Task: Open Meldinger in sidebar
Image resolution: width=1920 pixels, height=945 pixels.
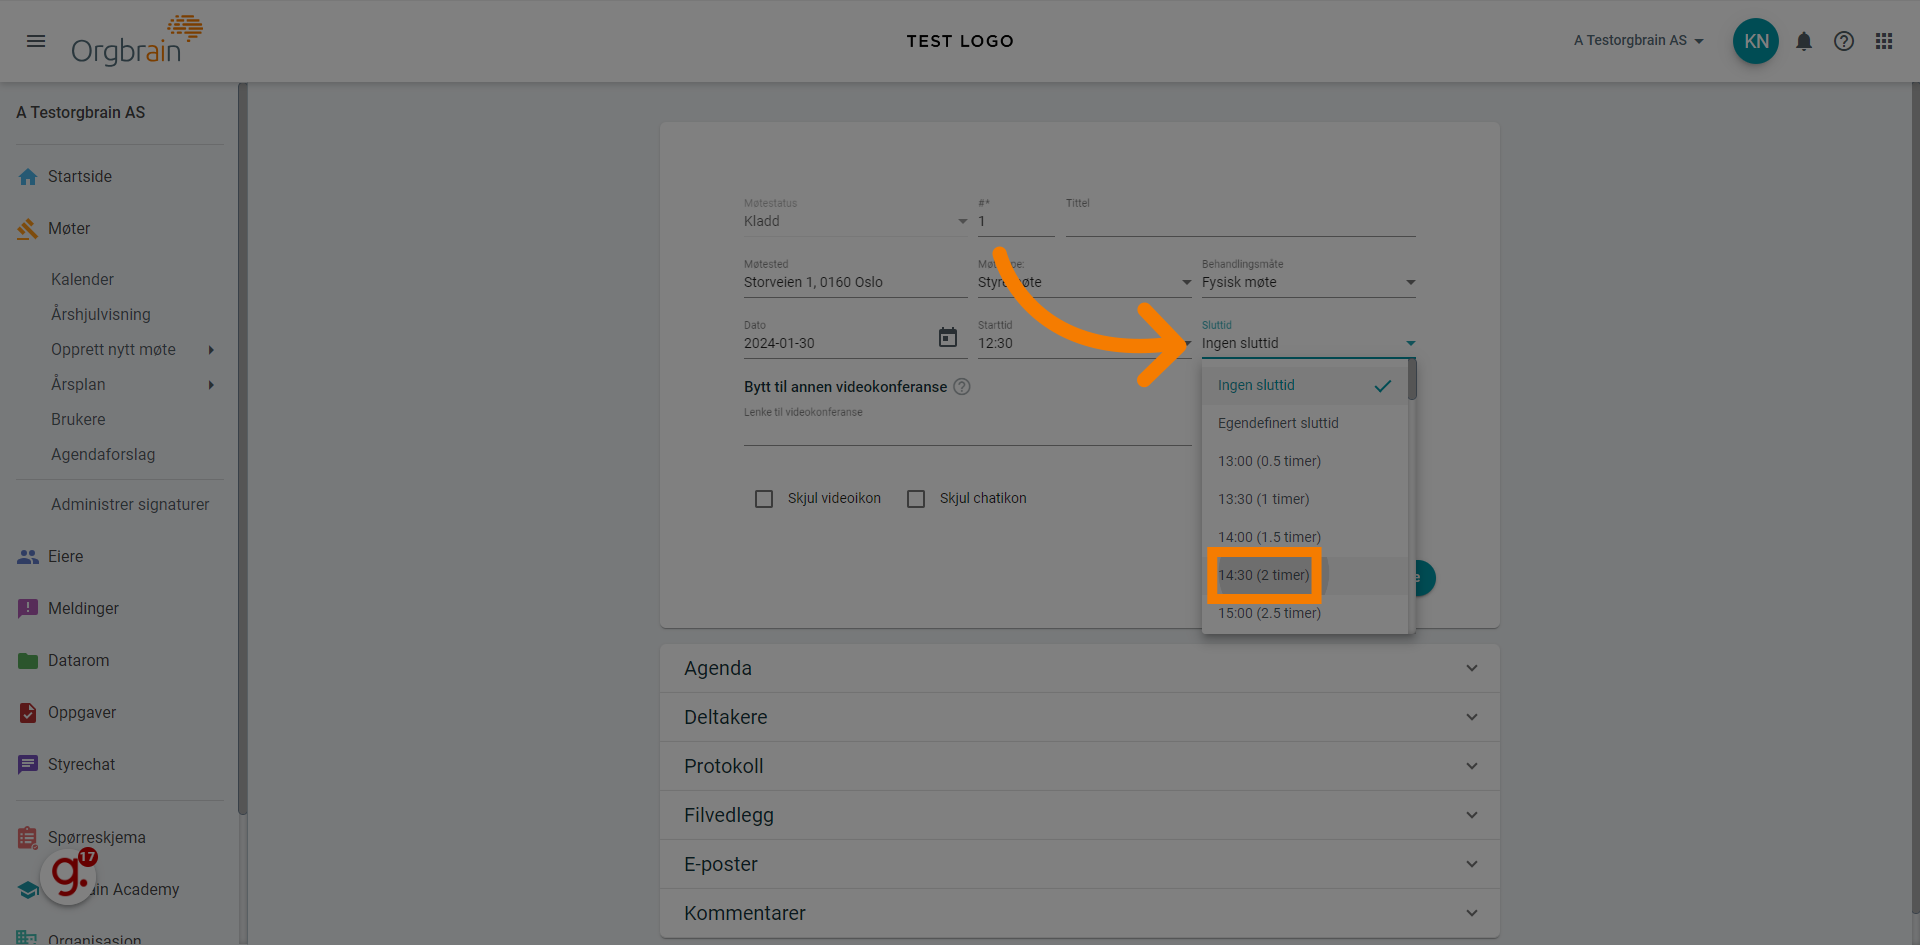Action: [x=83, y=609]
